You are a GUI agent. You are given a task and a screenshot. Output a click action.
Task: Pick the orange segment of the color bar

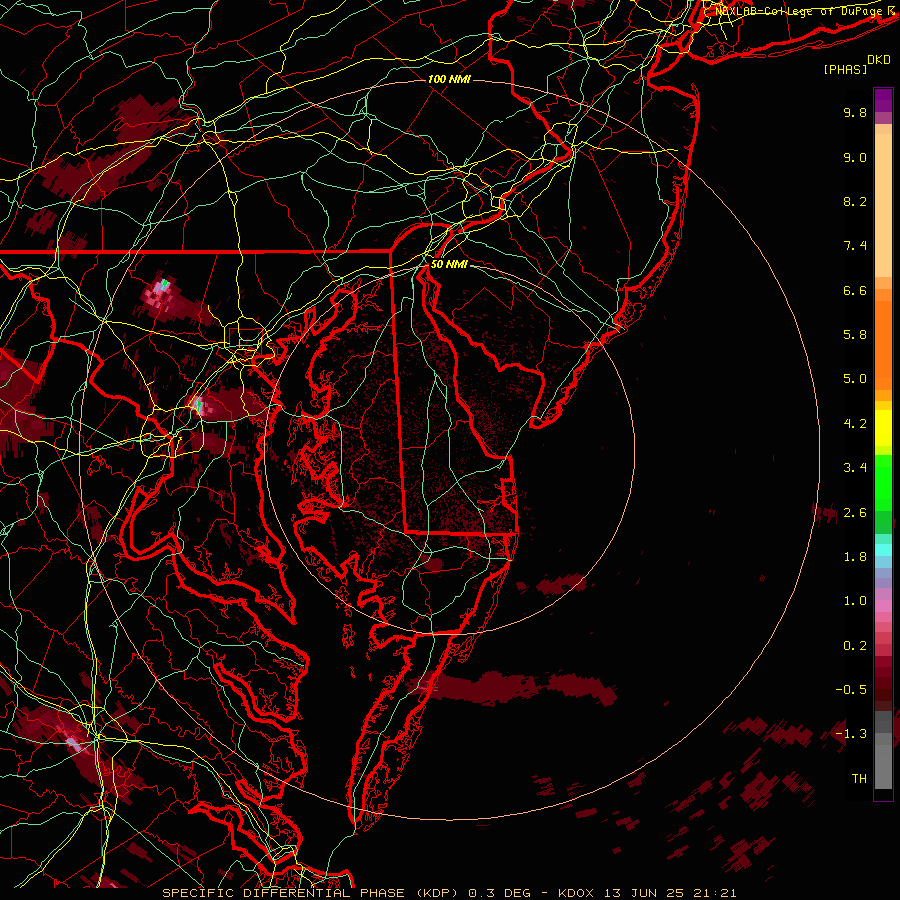[x=883, y=344]
